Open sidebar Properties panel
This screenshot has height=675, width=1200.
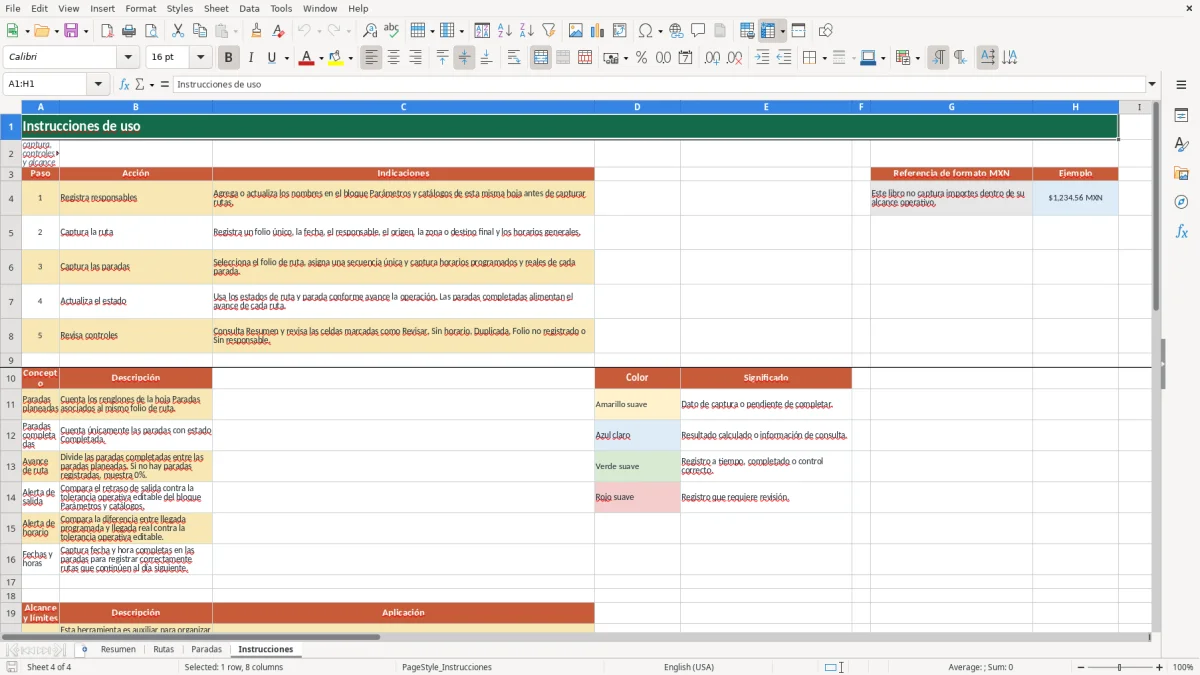point(1181,115)
